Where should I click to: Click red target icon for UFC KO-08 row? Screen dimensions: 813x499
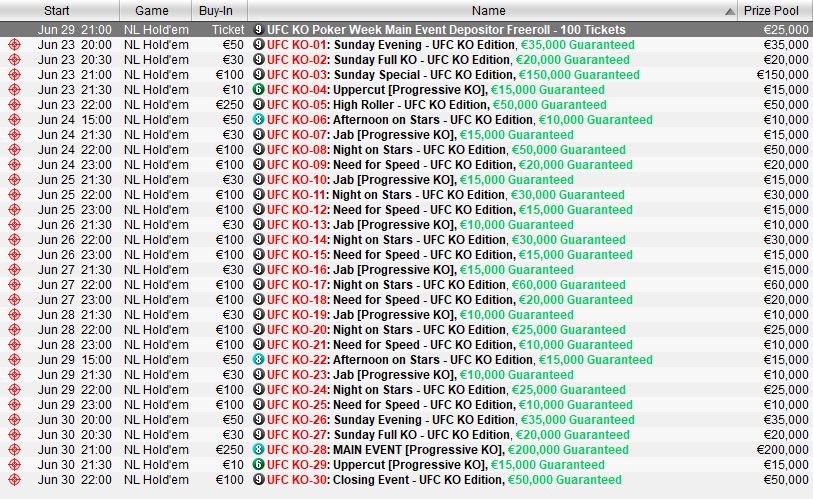pyautogui.click(x=15, y=150)
